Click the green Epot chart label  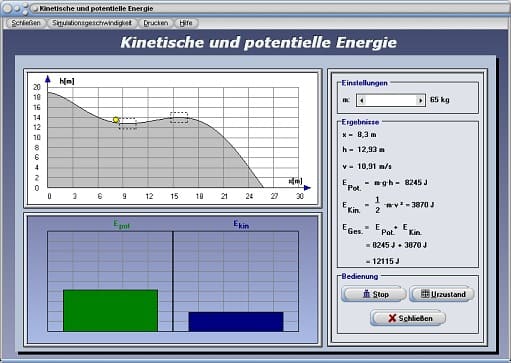[x=122, y=225]
